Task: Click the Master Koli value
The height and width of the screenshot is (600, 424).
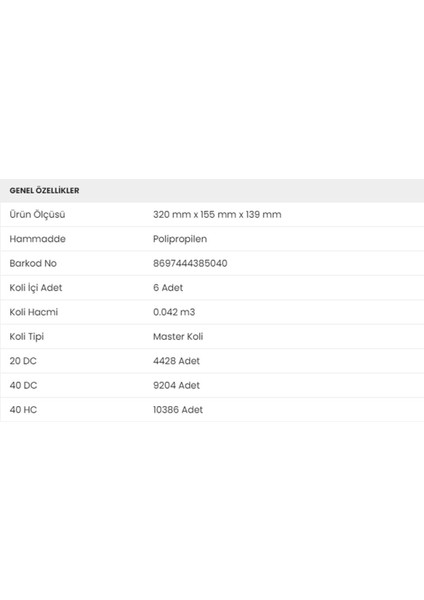Action: coord(178,337)
